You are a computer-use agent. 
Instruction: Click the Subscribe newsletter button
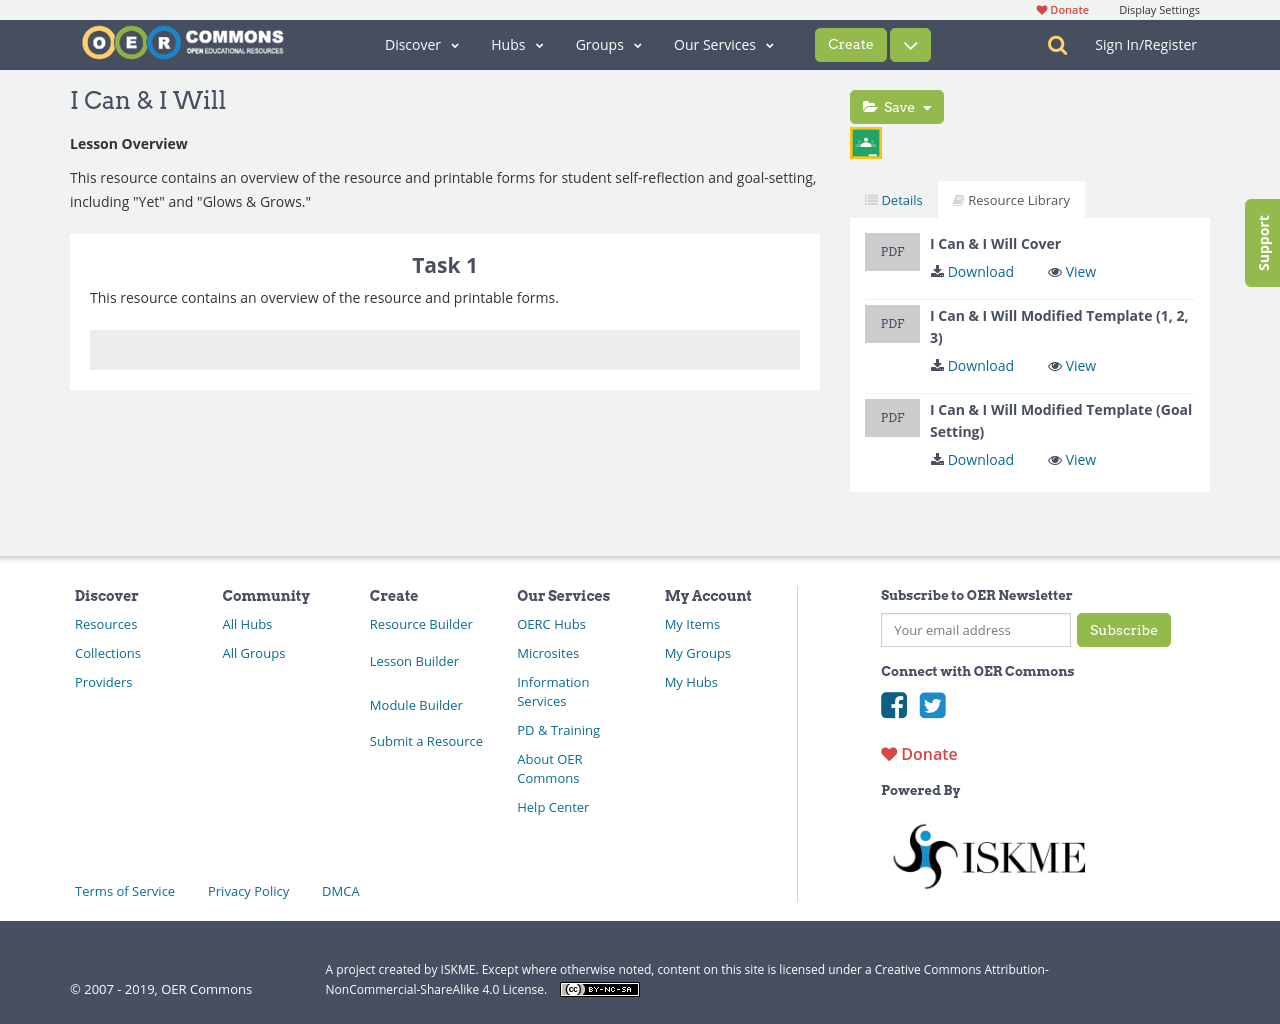point(1124,630)
